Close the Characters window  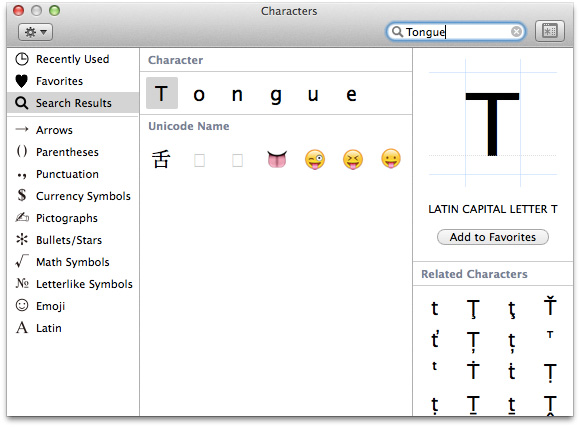coord(18,11)
